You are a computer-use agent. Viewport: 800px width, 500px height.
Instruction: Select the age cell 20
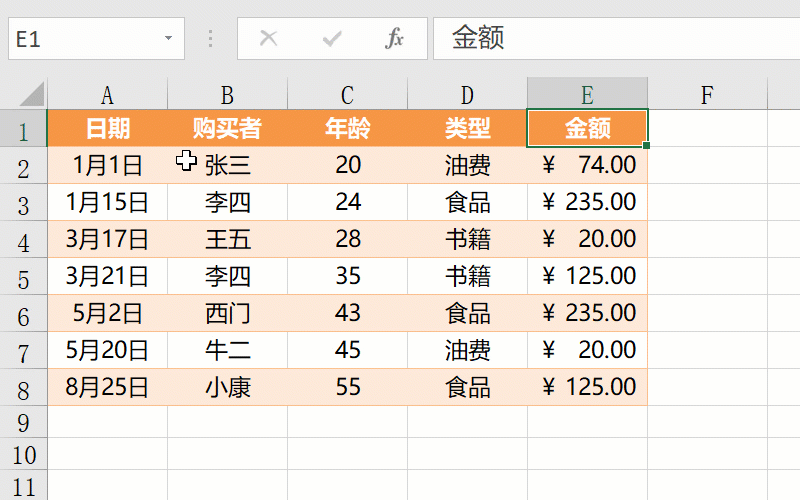click(347, 165)
